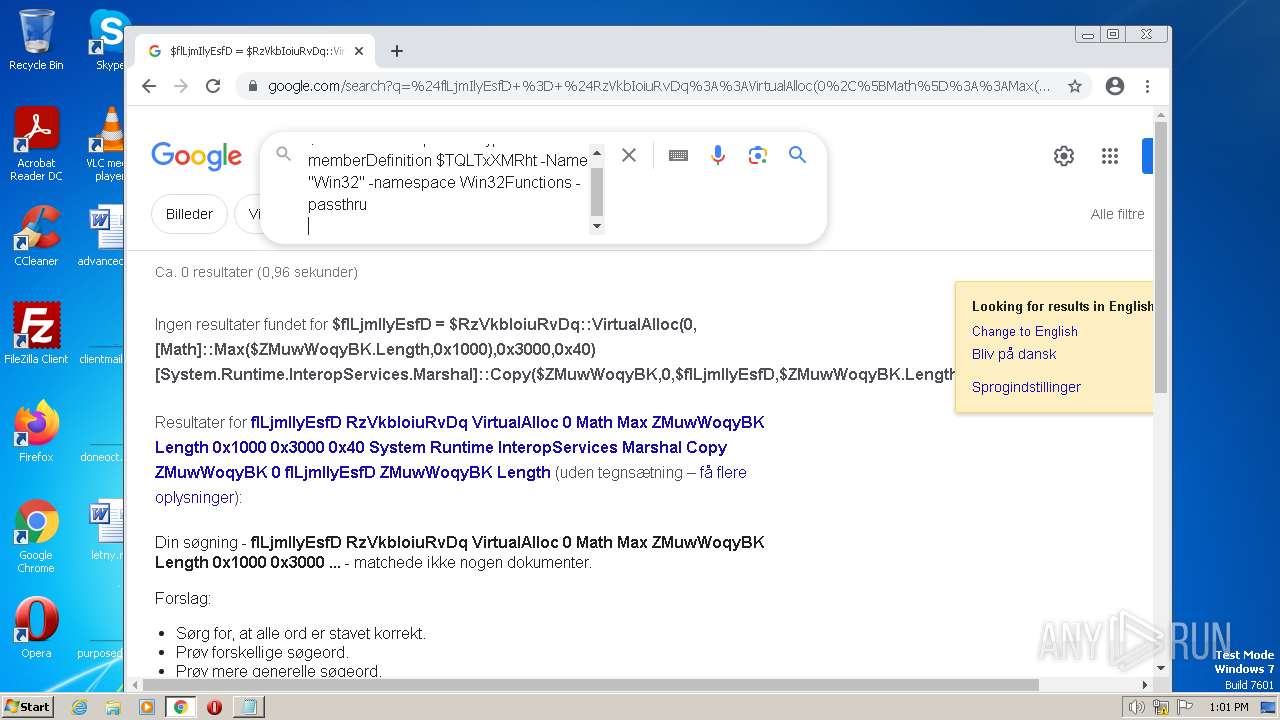Image resolution: width=1280 pixels, height=720 pixels.
Task: Bookmark this page with star icon
Action: [x=1075, y=86]
